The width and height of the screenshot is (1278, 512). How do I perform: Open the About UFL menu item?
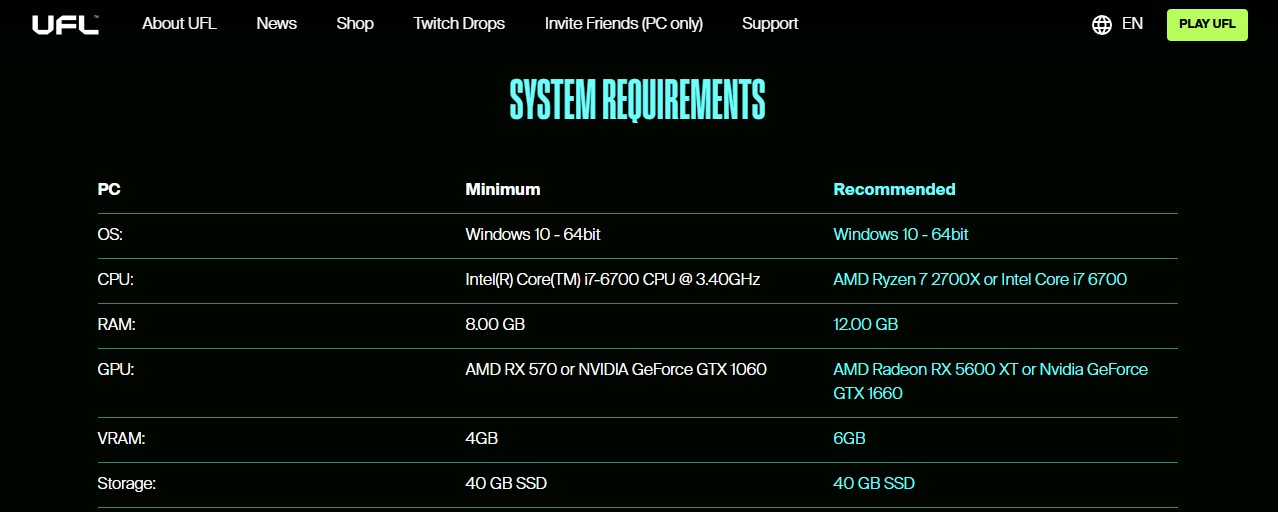coord(179,24)
